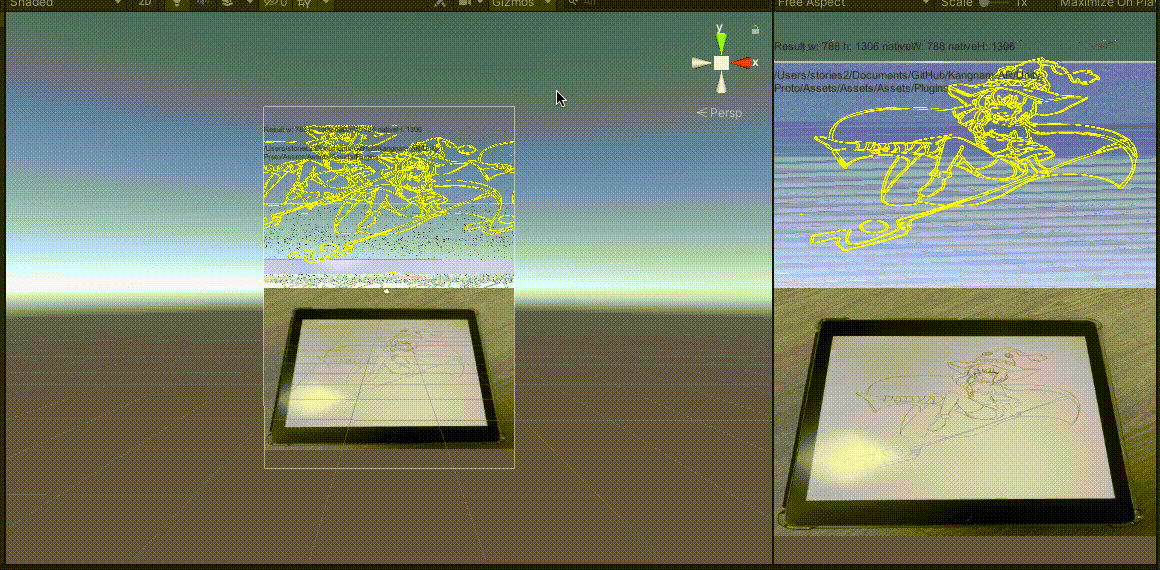Click the white center cube of the scene gizmo
Image resolution: width=1160 pixels, height=570 pixels.
click(721, 63)
